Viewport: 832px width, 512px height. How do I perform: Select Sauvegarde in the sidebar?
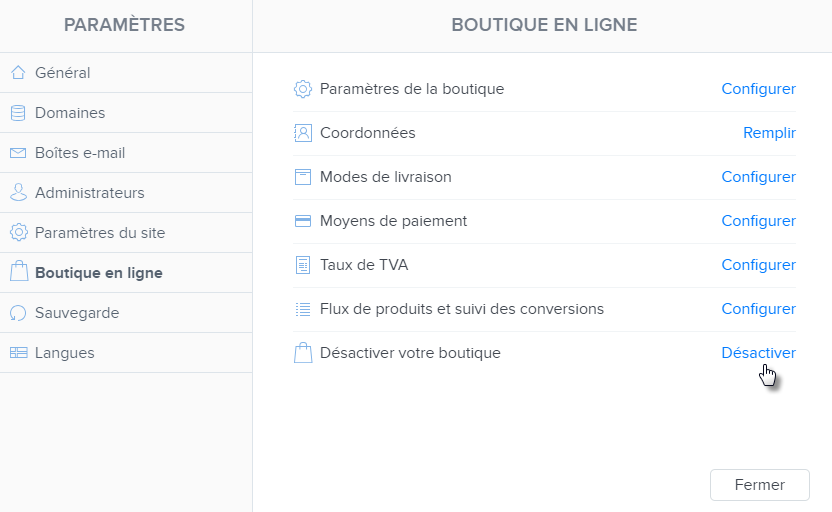coord(77,313)
